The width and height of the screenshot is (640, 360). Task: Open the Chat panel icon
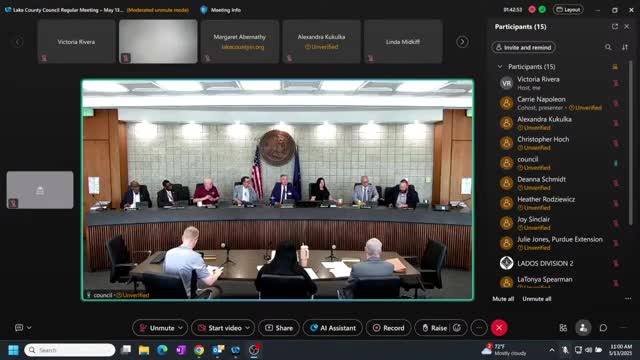(x=603, y=328)
